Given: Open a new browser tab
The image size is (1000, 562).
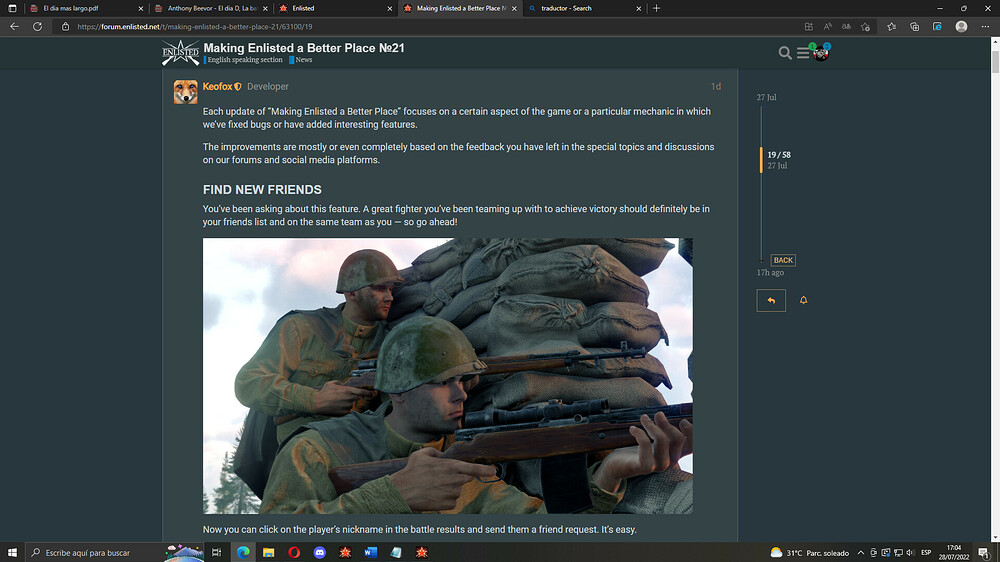Looking at the screenshot, I should [x=656, y=8].
